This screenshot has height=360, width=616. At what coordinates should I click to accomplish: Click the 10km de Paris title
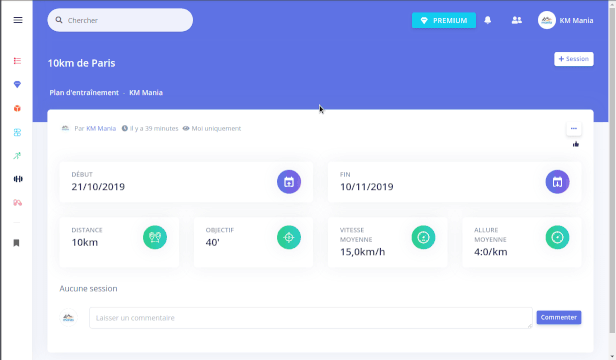pos(81,63)
